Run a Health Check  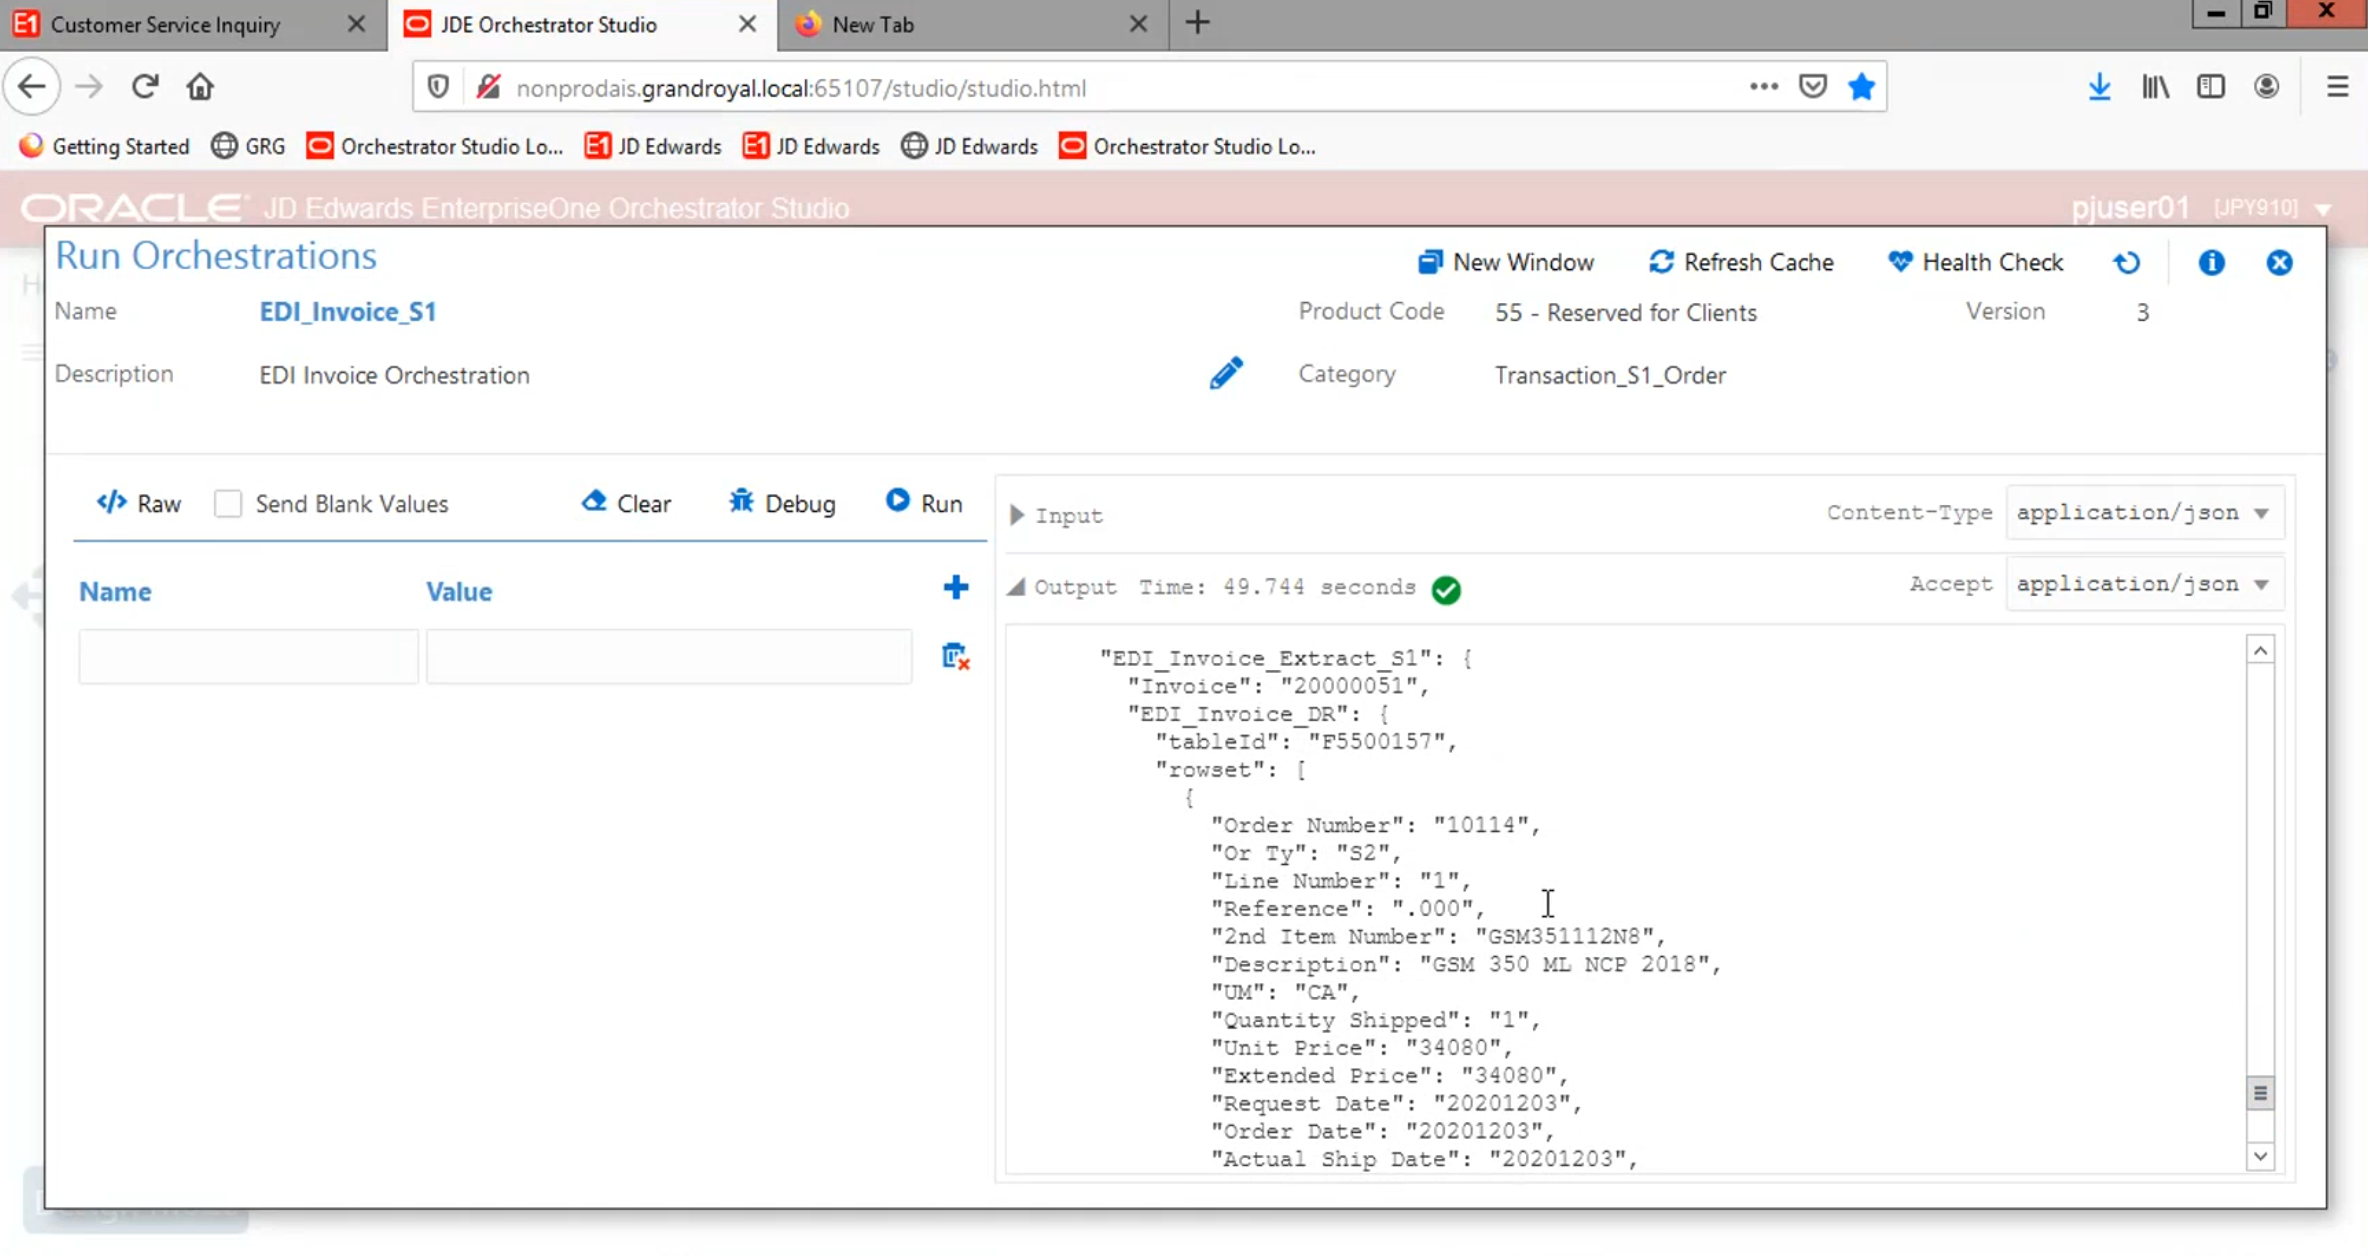tap(1976, 263)
